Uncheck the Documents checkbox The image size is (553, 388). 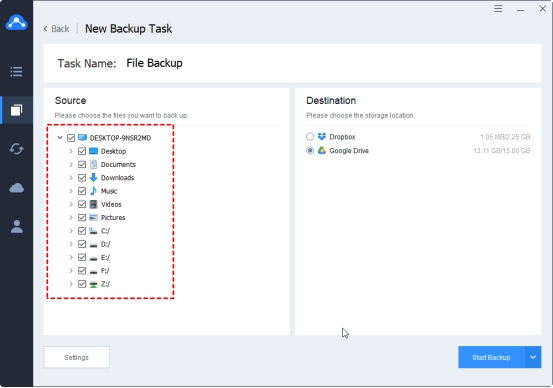click(82, 164)
